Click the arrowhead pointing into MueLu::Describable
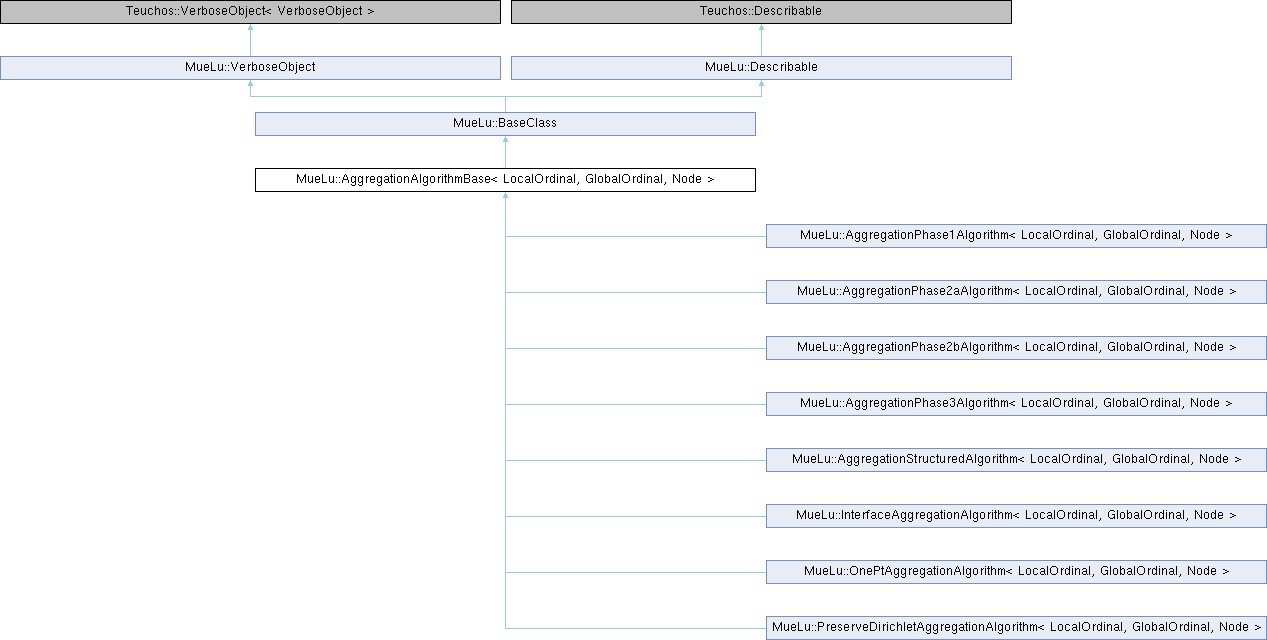The width and height of the screenshot is (1267, 640). (x=761, y=85)
